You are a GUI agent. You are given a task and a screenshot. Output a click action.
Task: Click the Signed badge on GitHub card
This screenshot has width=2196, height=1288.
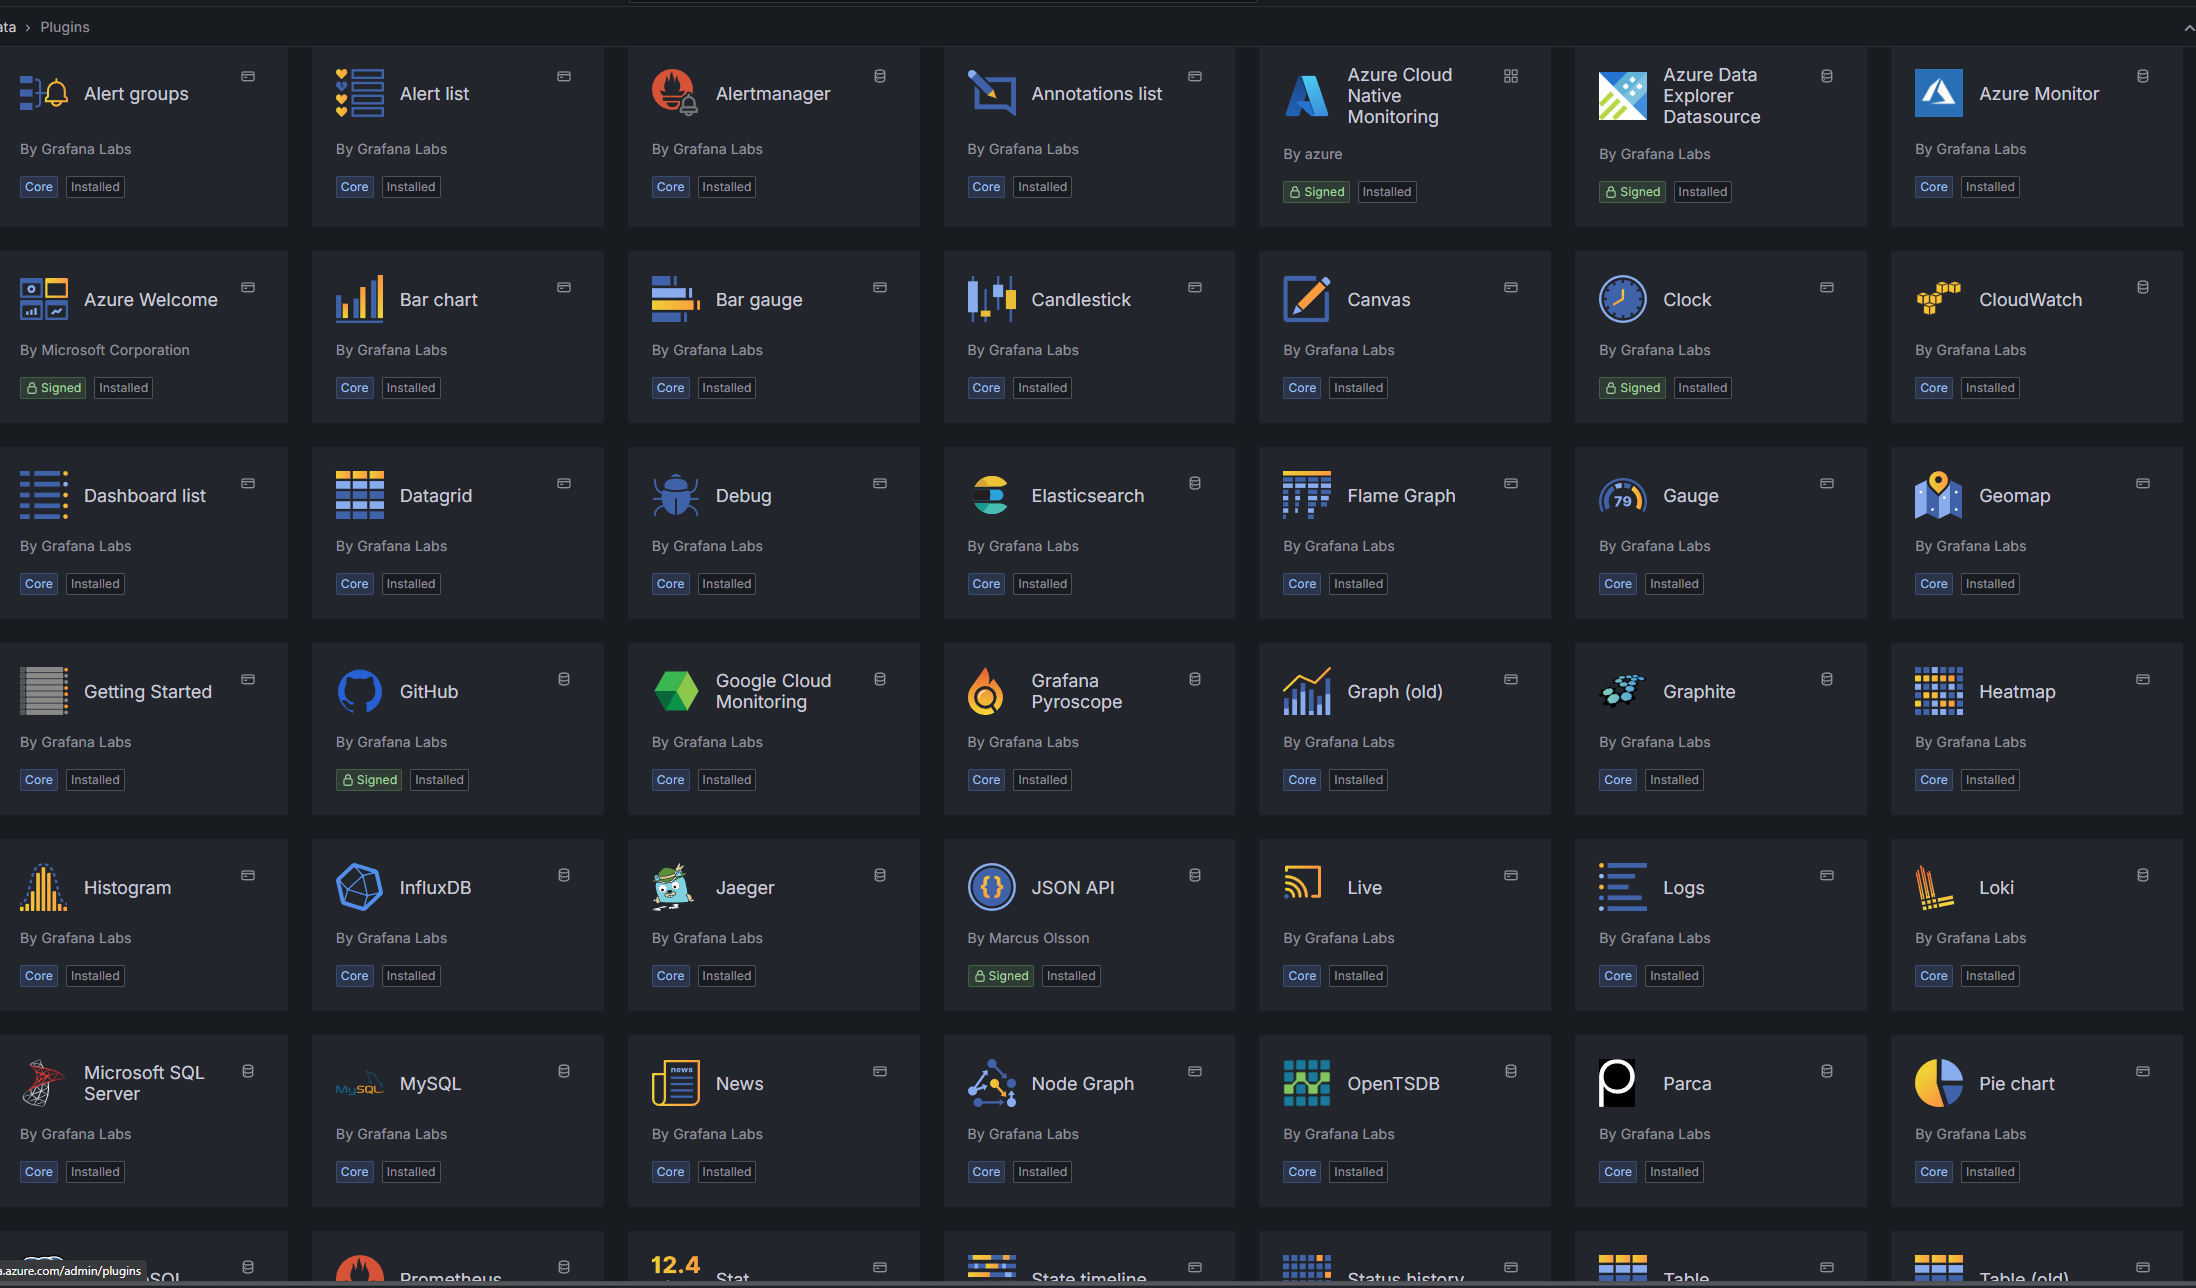[x=369, y=780]
